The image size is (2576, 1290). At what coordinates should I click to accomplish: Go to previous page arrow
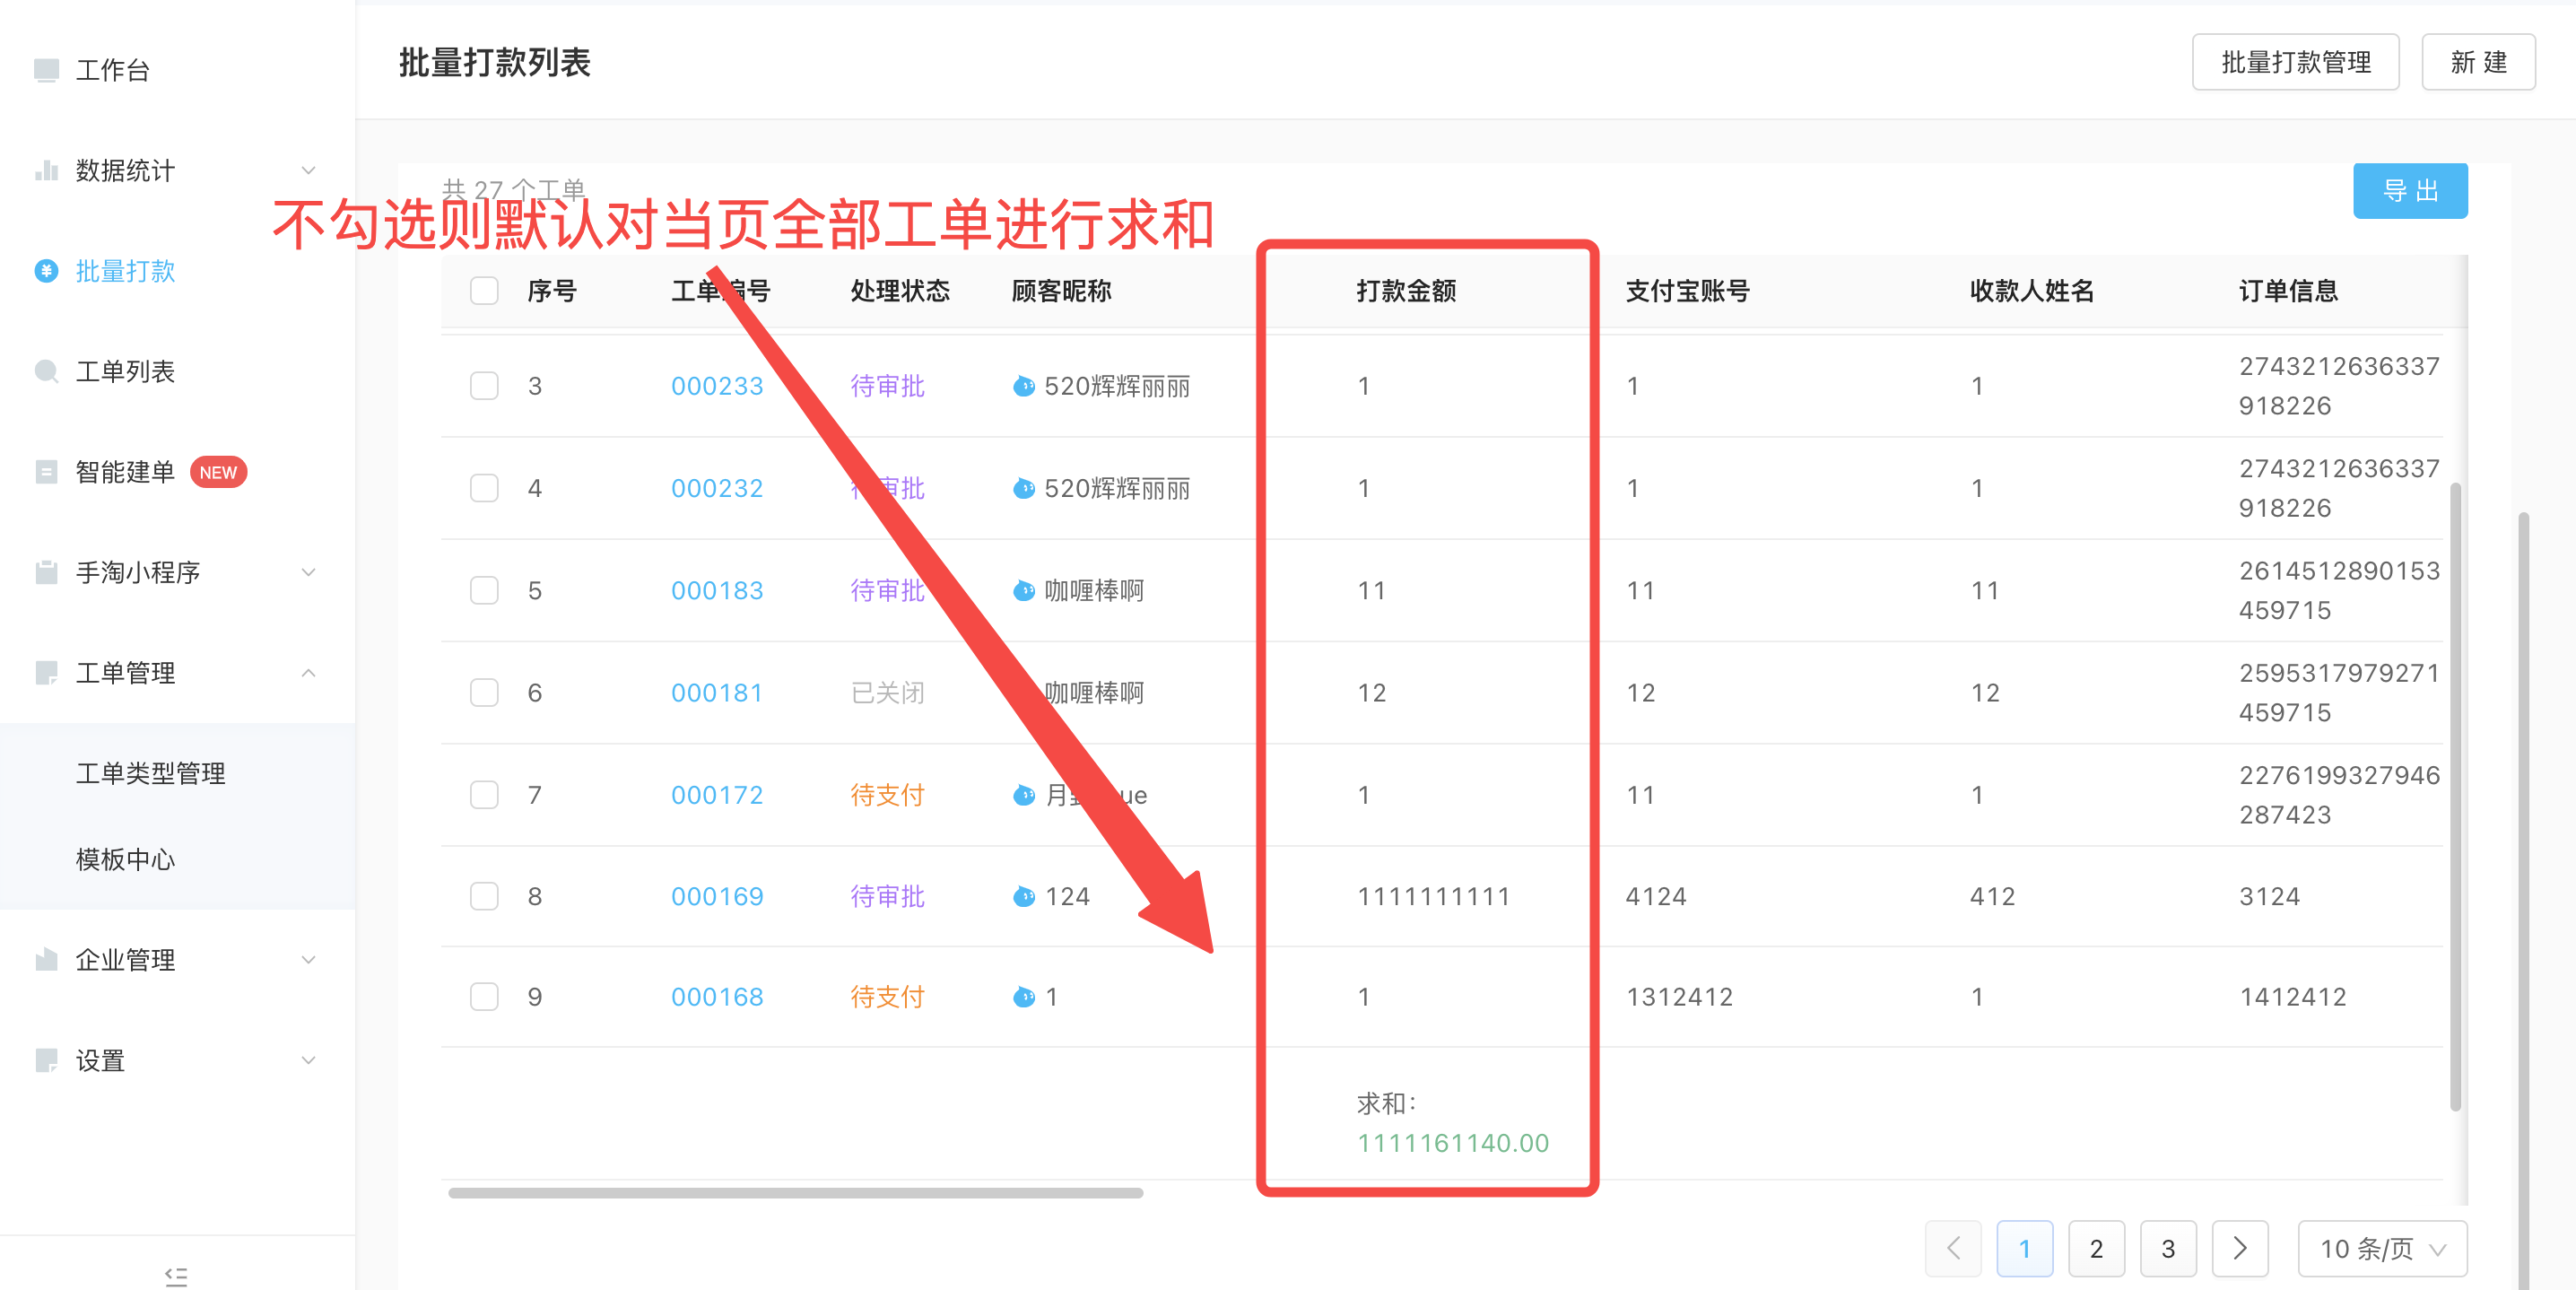click(1953, 1248)
